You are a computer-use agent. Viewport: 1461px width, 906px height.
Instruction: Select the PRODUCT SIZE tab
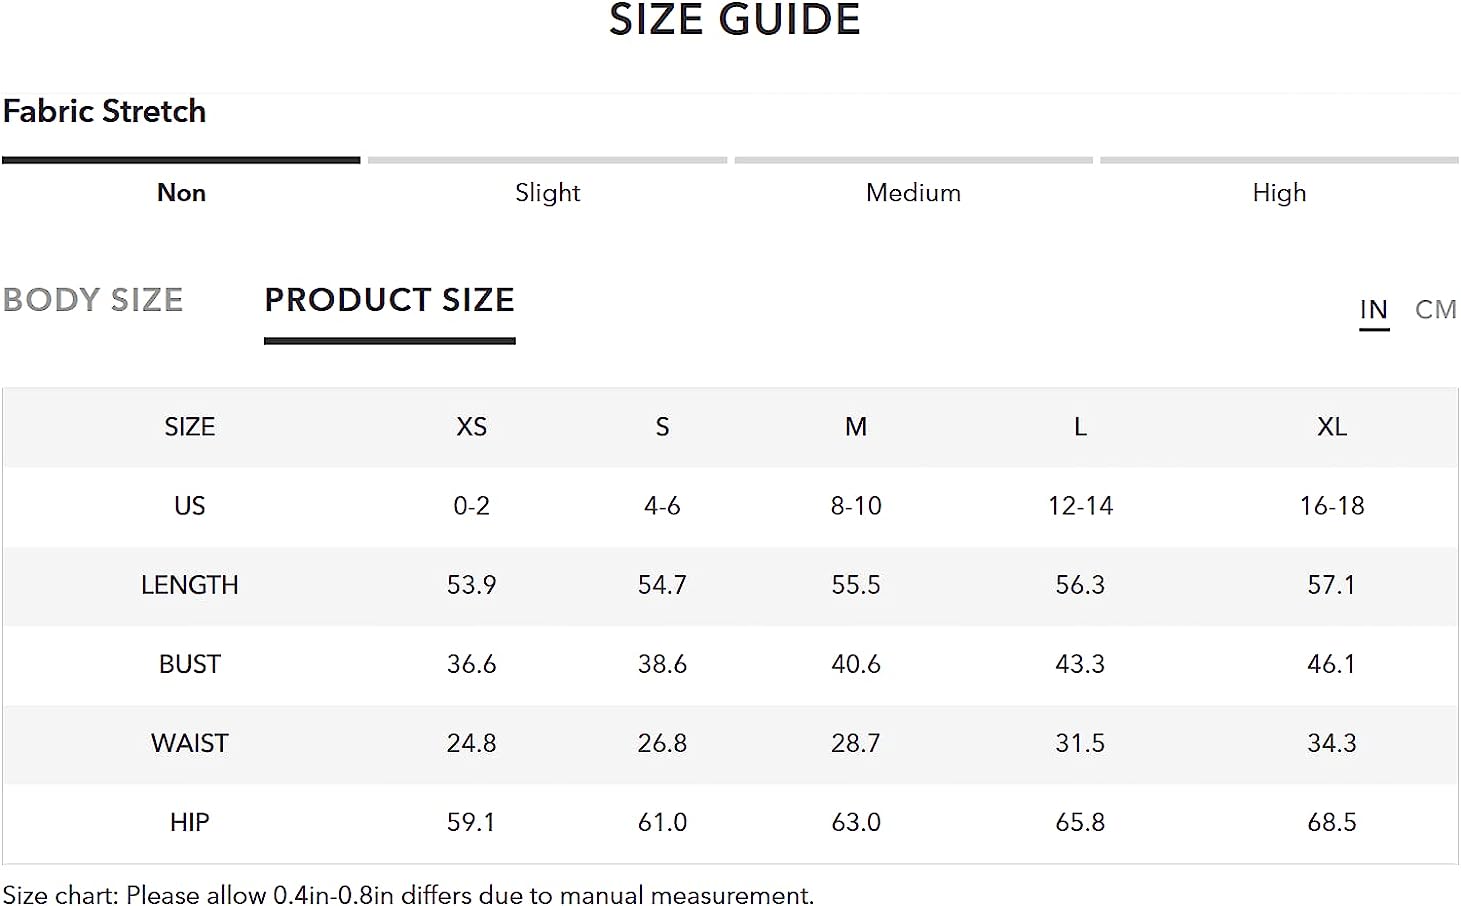click(389, 300)
